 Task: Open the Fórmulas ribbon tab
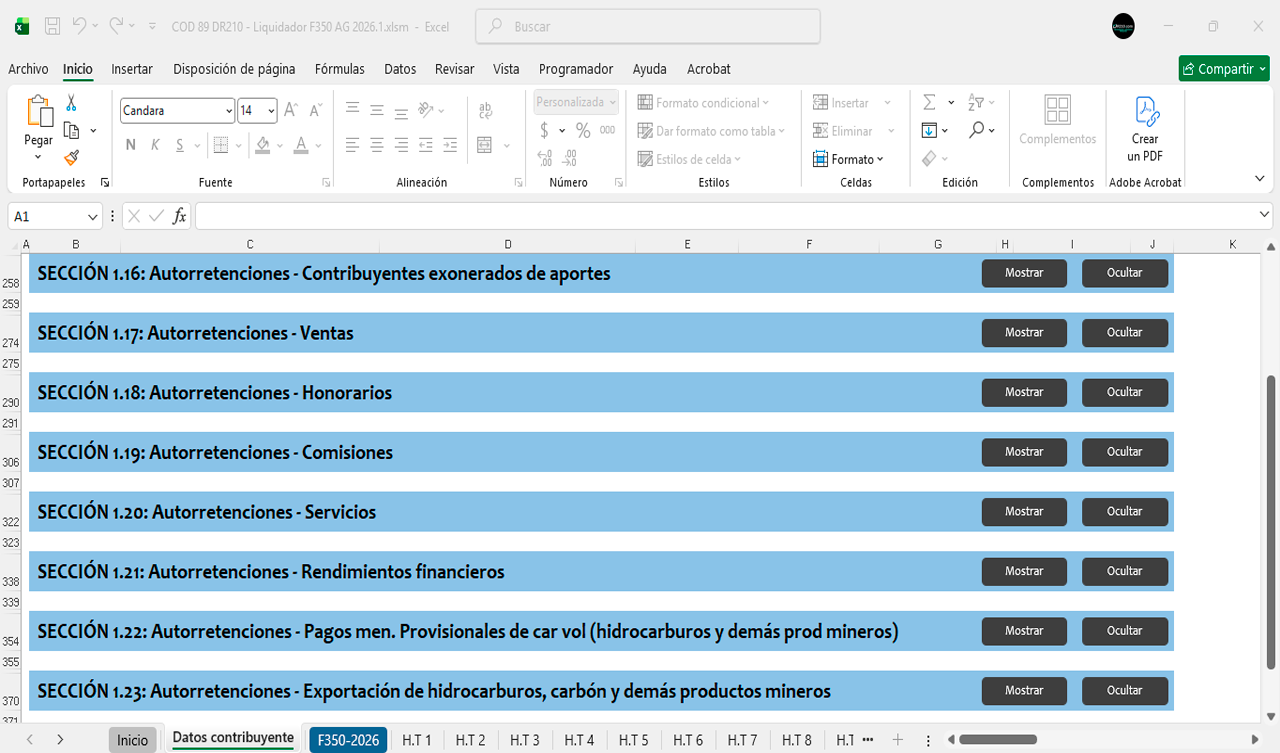pos(339,69)
